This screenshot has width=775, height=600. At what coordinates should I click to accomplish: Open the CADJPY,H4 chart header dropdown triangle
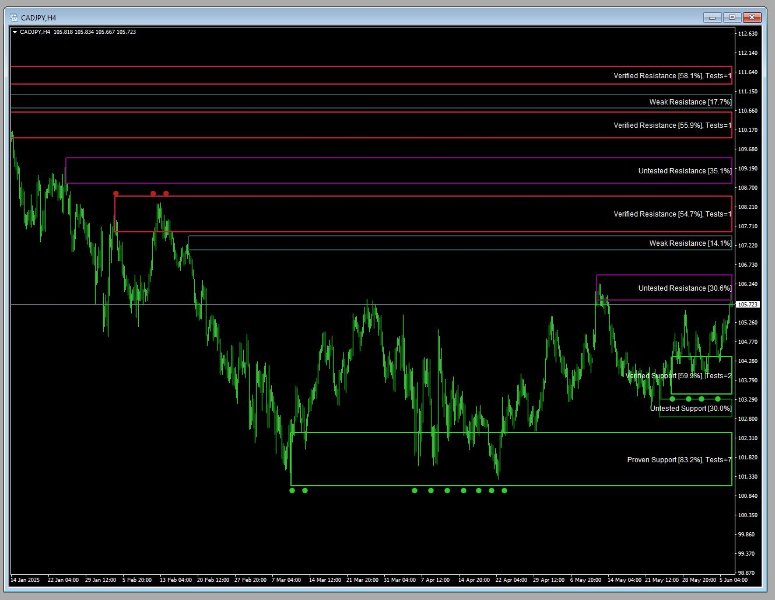click(x=15, y=32)
